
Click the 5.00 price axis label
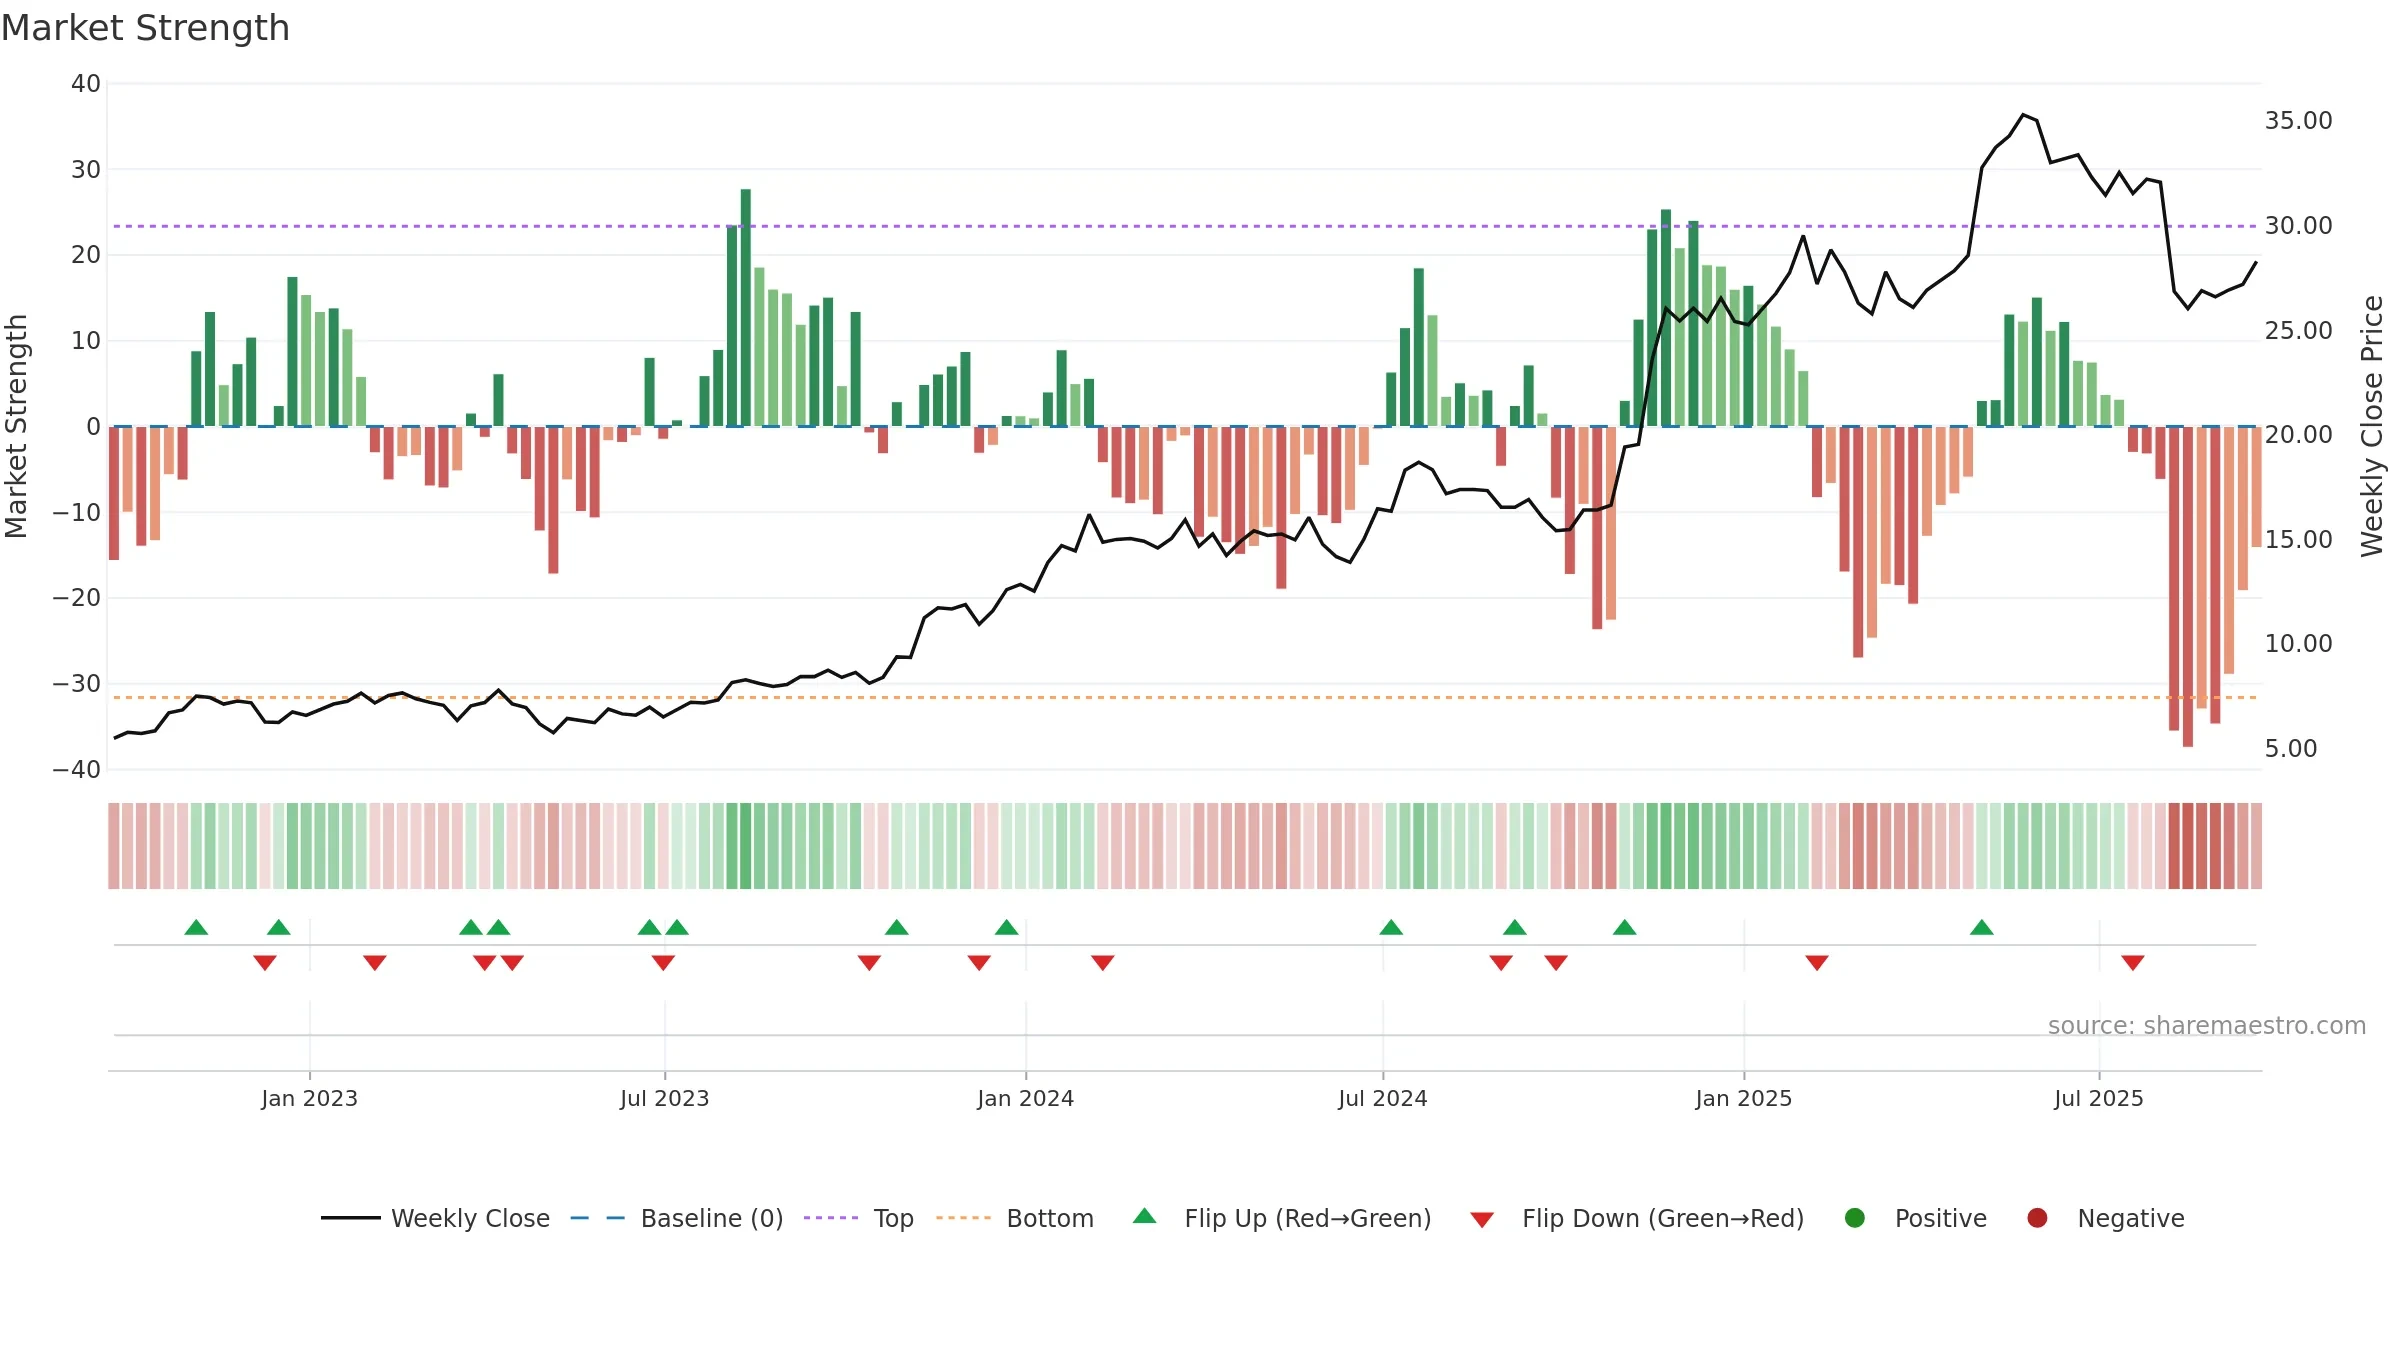[x=2291, y=749]
